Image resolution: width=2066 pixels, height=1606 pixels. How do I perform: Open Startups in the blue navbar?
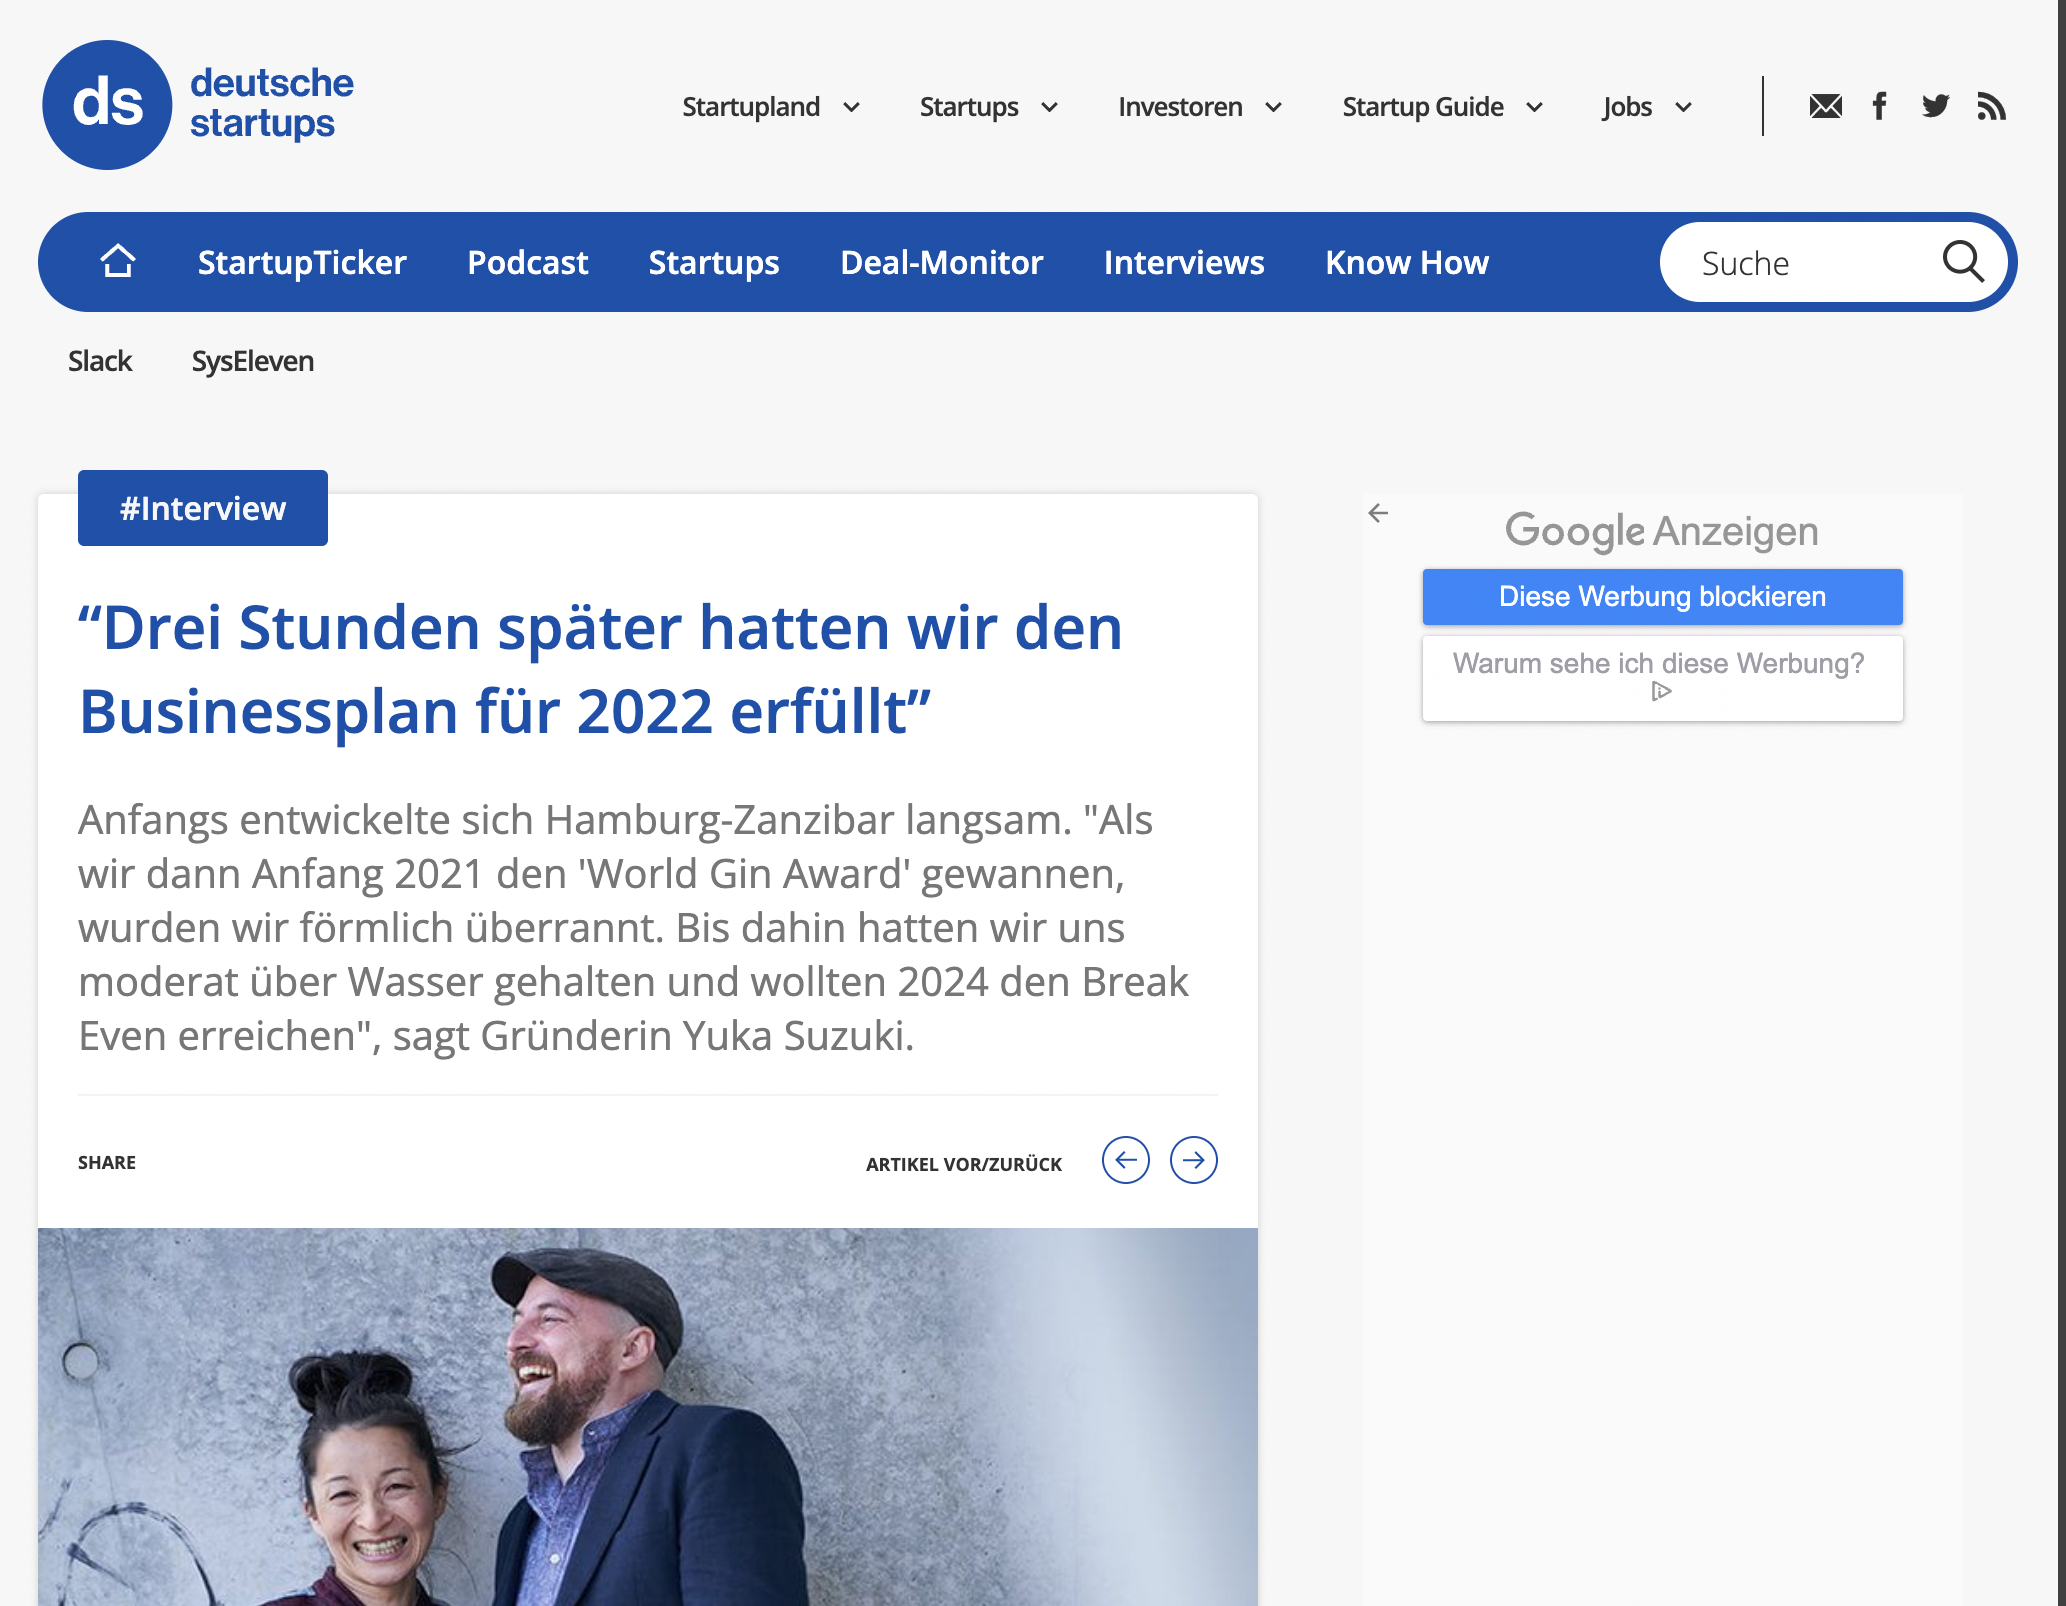(714, 262)
